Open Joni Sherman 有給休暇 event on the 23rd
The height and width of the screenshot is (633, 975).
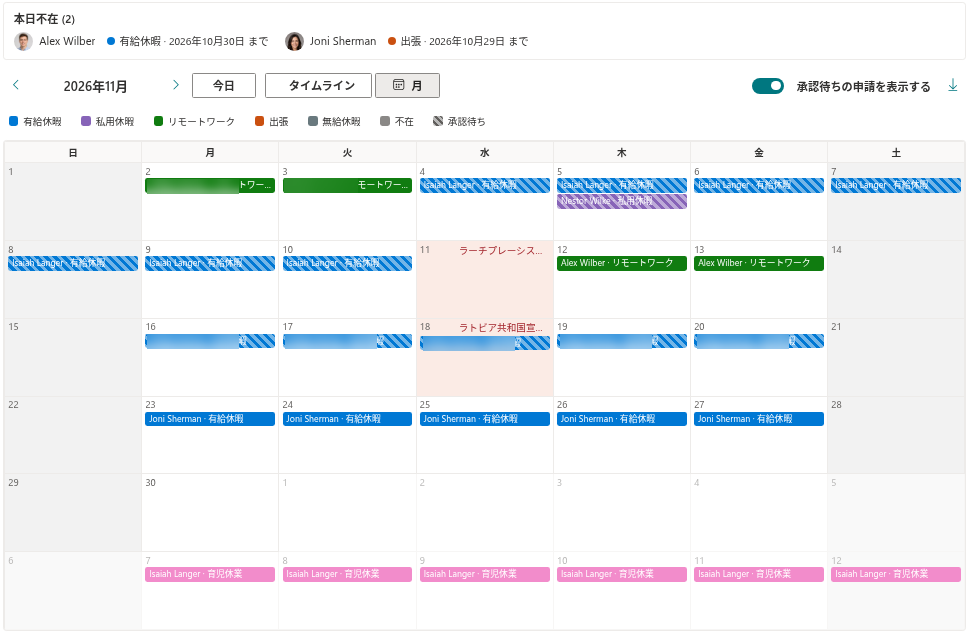point(210,419)
